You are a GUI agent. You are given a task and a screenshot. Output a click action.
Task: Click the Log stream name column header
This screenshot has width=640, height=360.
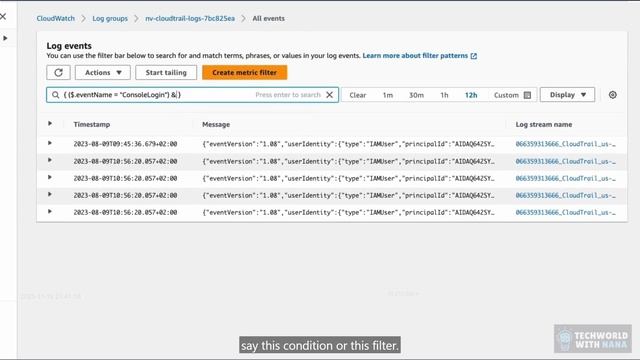coord(543,124)
